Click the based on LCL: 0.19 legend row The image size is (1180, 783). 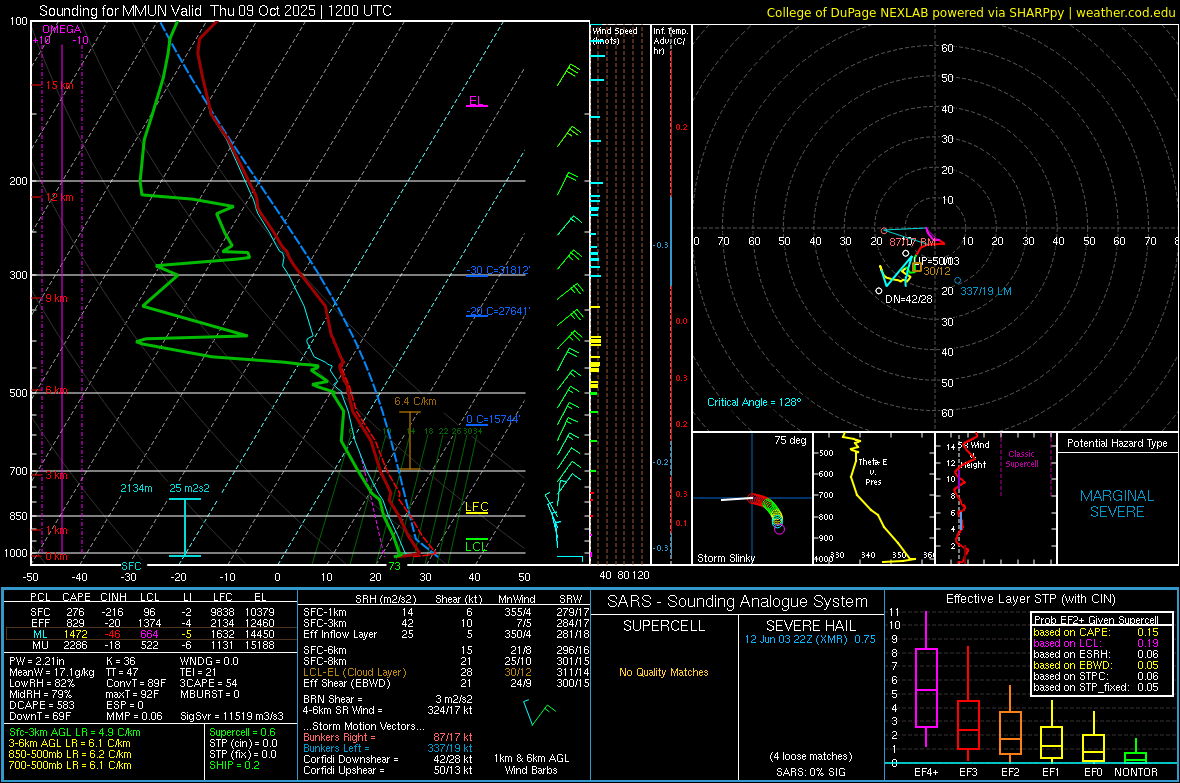pyautogui.click(x=1096, y=643)
